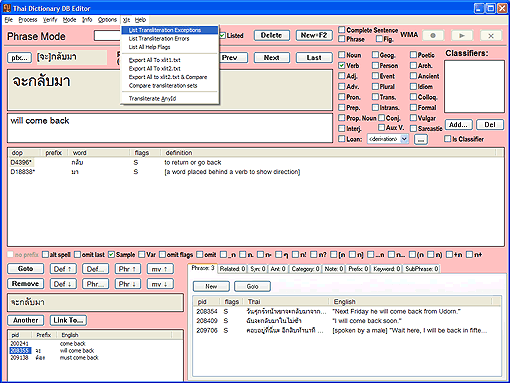Image resolution: width=510 pixels, height=383 pixels.
Task: Jump to the Last entry
Action: click(x=314, y=58)
